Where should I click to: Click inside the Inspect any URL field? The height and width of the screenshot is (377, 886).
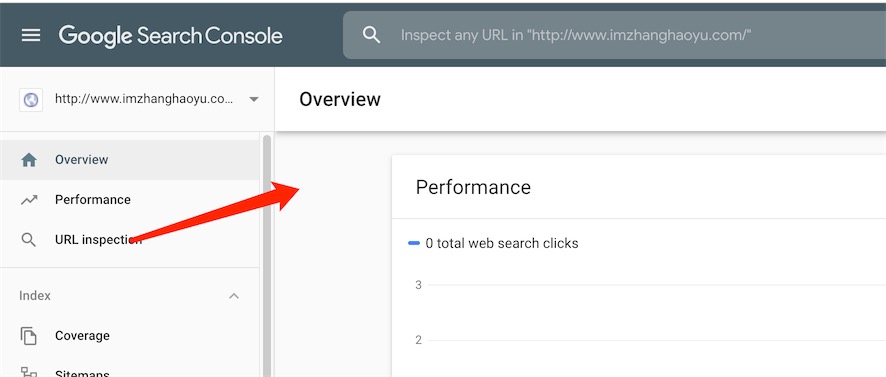pos(614,35)
